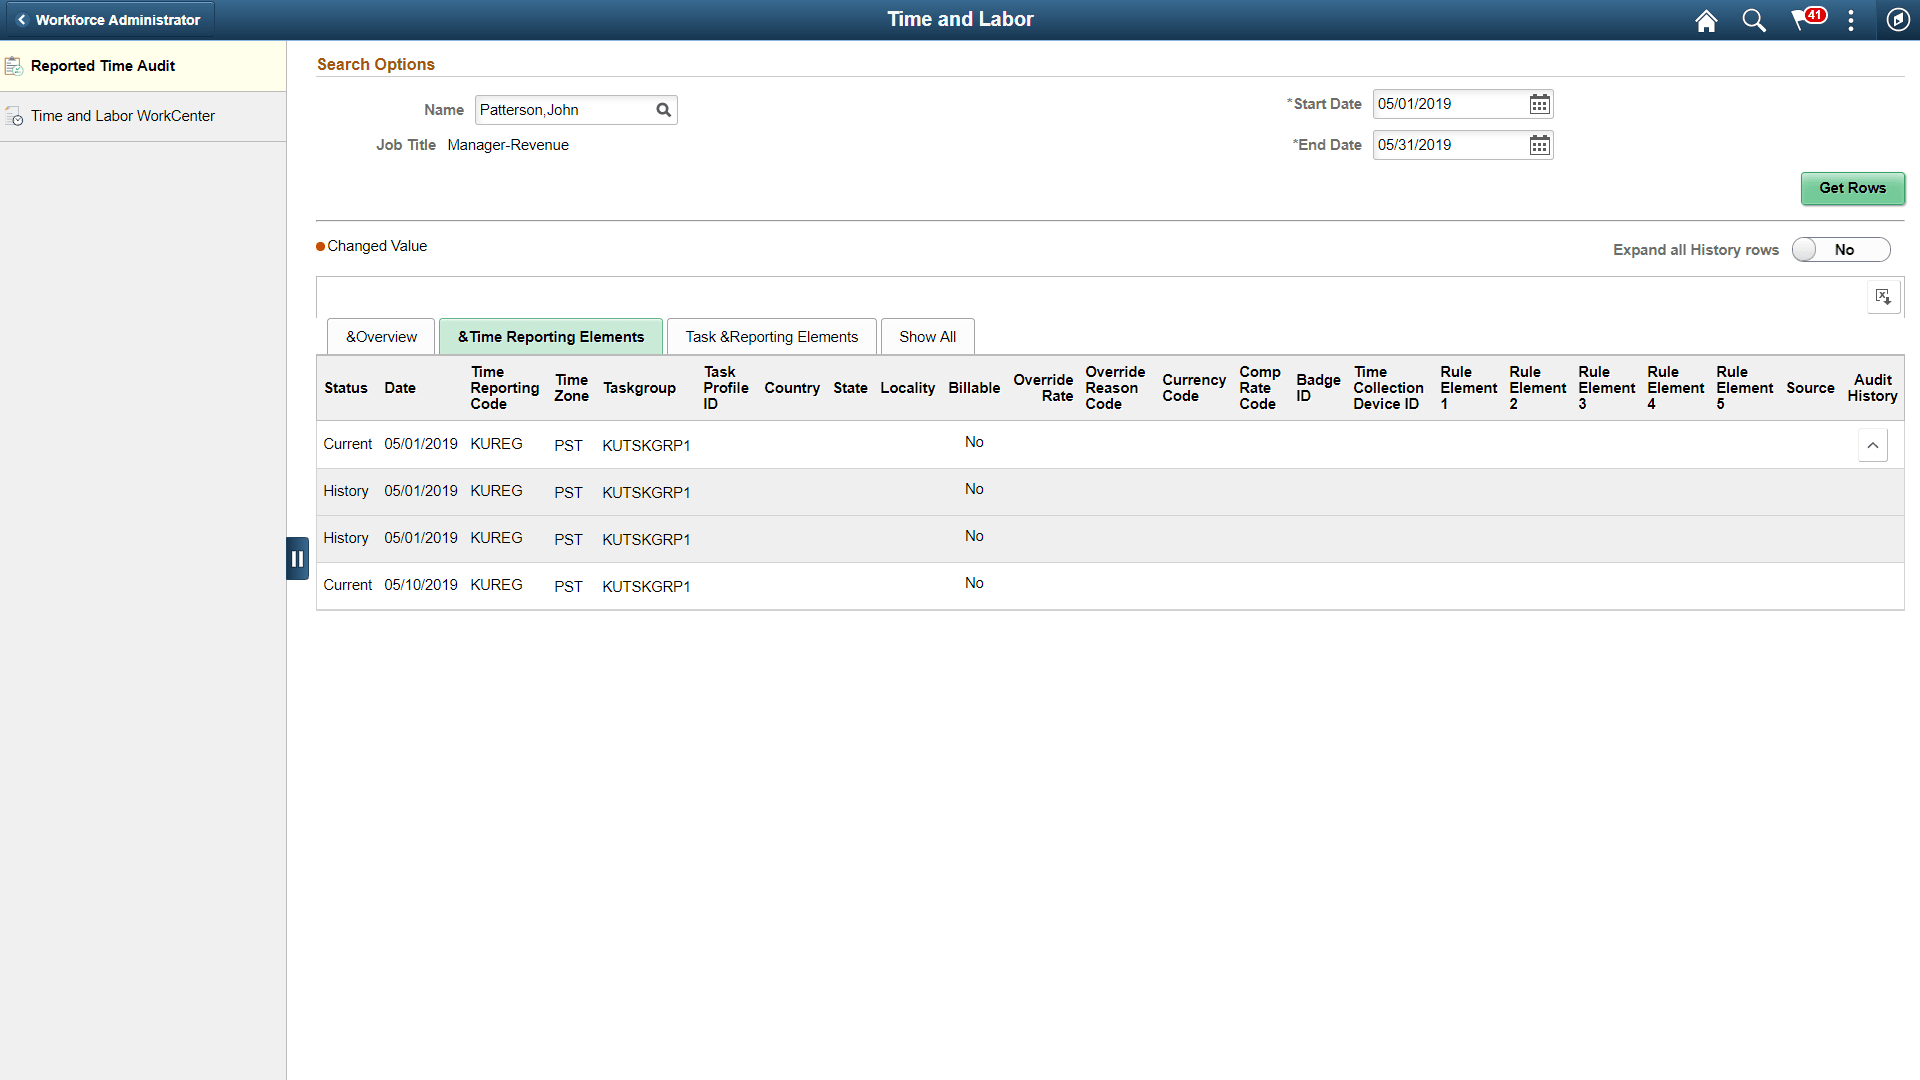Viewport: 1920px width, 1080px height.
Task: Click the Name lookup magnifier icon
Action: (663, 110)
